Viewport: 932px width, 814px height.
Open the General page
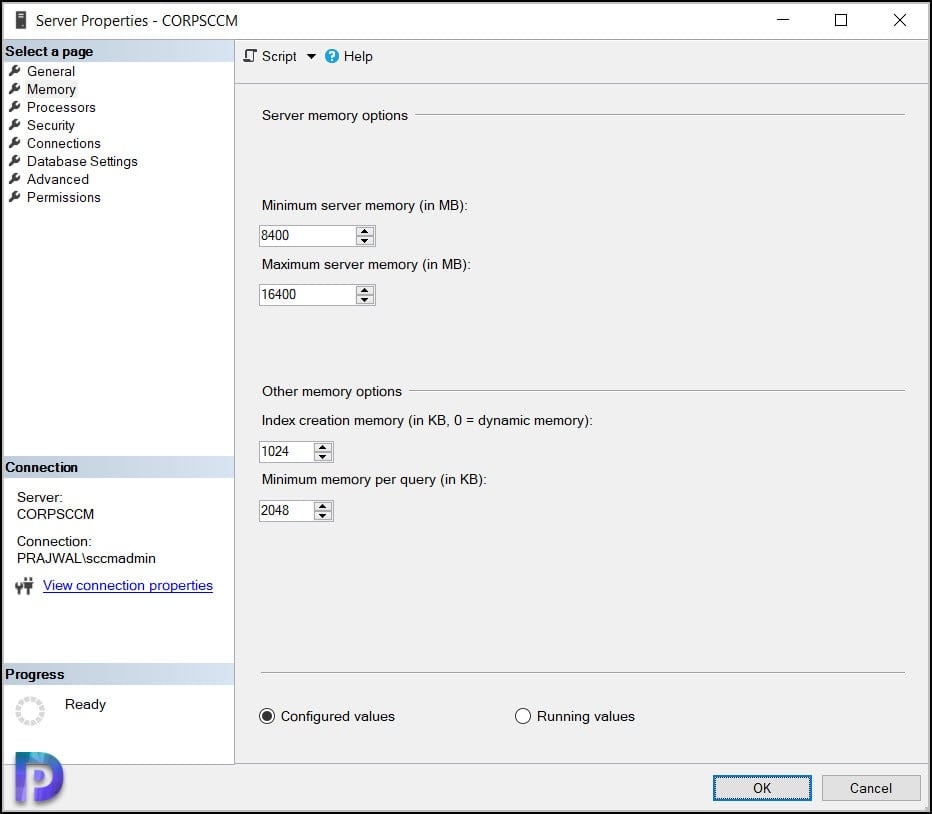(x=51, y=71)
